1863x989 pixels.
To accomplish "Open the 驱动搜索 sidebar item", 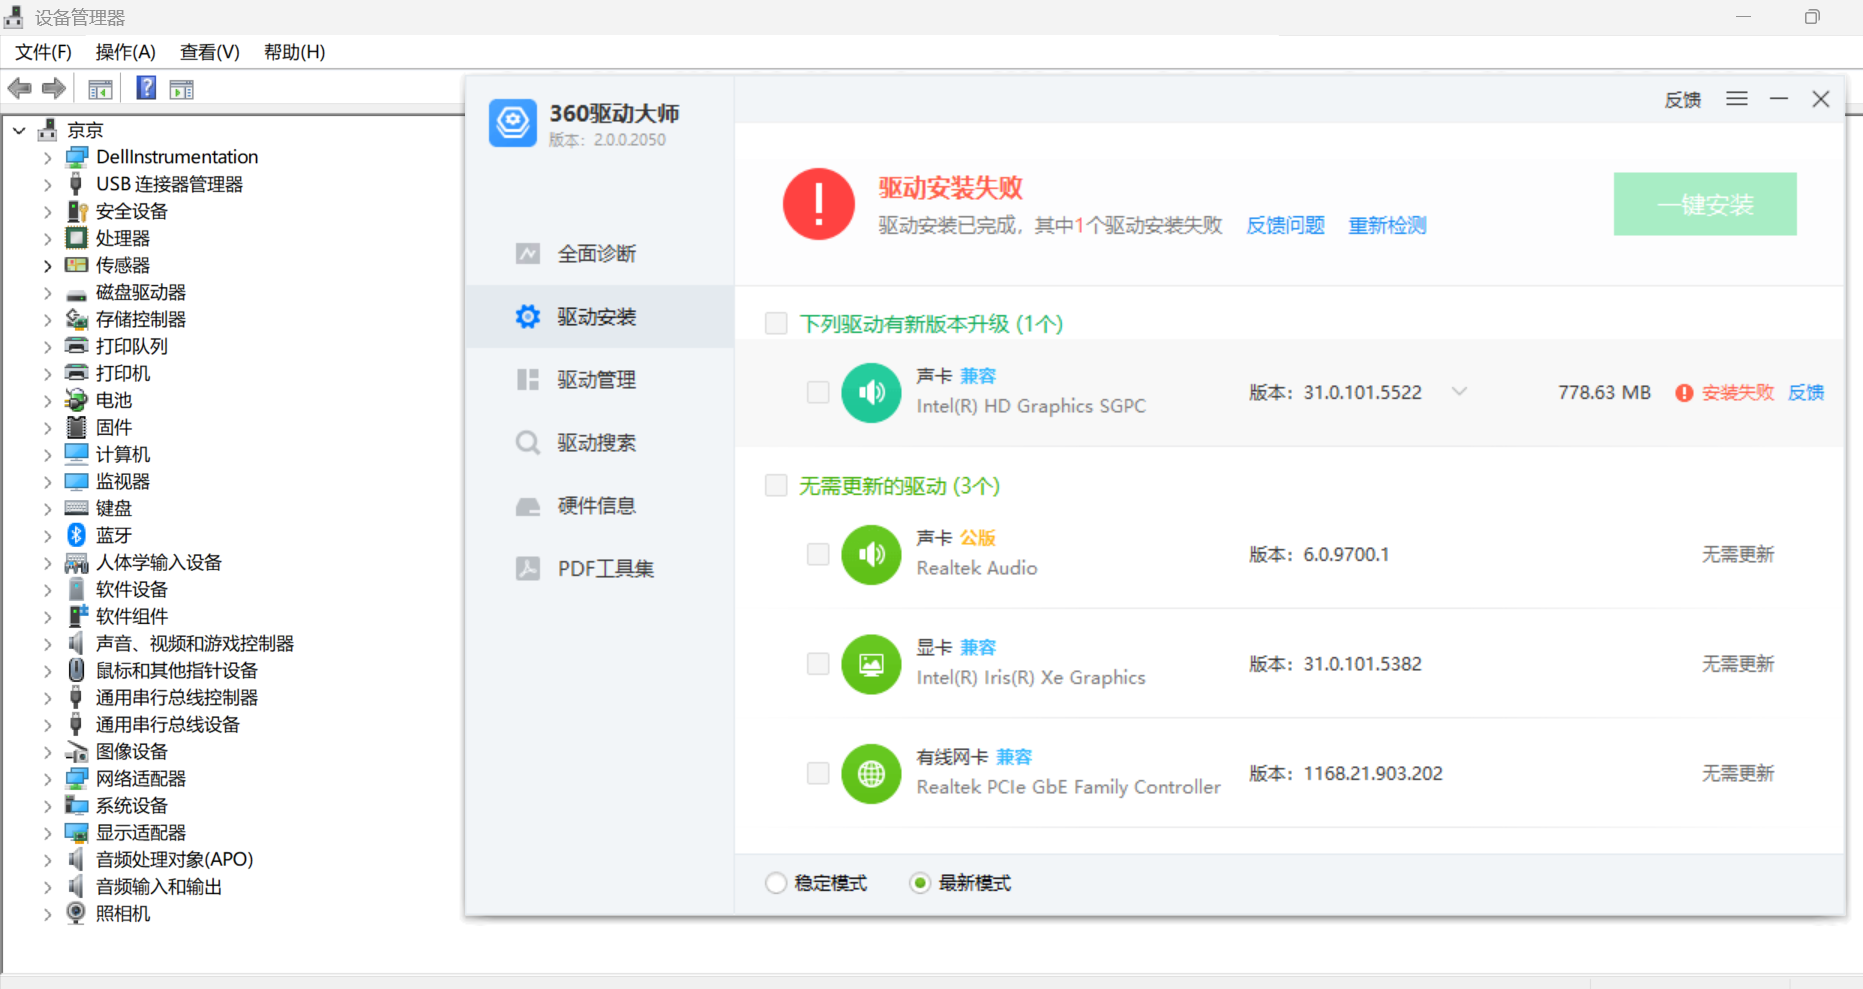I will pos(600,443).
